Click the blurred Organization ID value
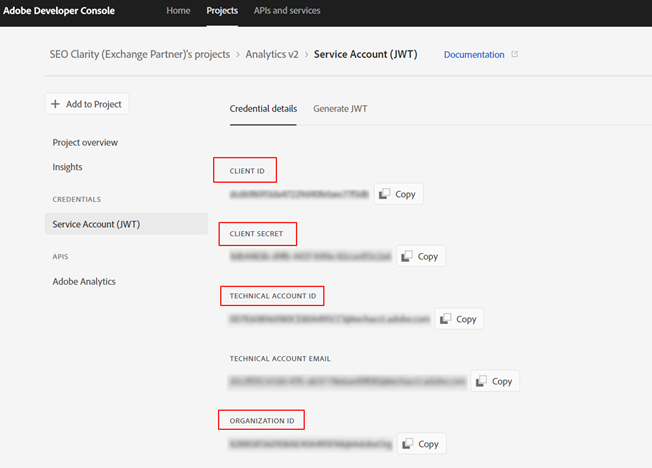This screenshot has height=468, width=652. [311, 444]
